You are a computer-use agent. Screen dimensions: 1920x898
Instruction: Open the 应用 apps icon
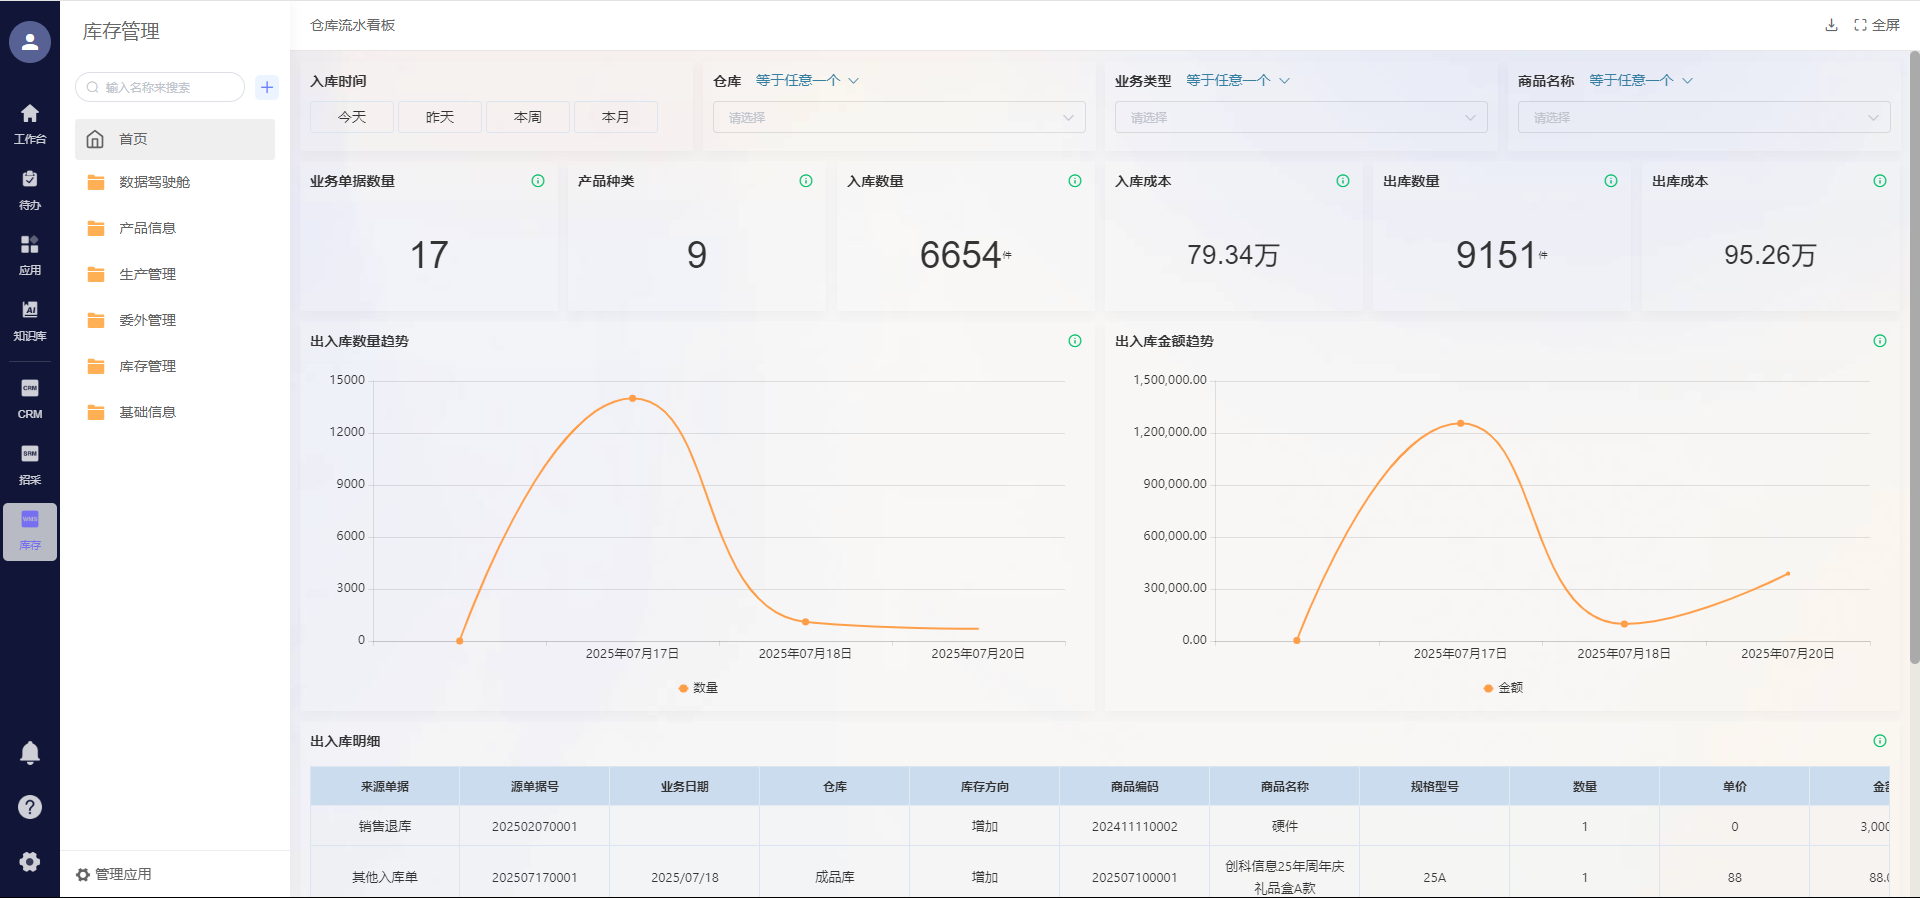pyautogui.click(x=30, y=255)
